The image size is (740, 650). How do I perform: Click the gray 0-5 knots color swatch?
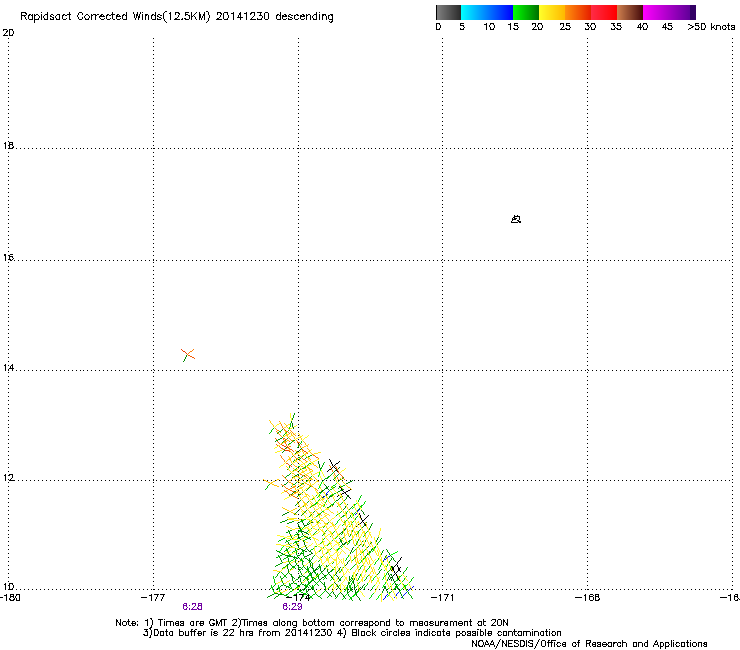pyautogui.click(x=448, y=12)
